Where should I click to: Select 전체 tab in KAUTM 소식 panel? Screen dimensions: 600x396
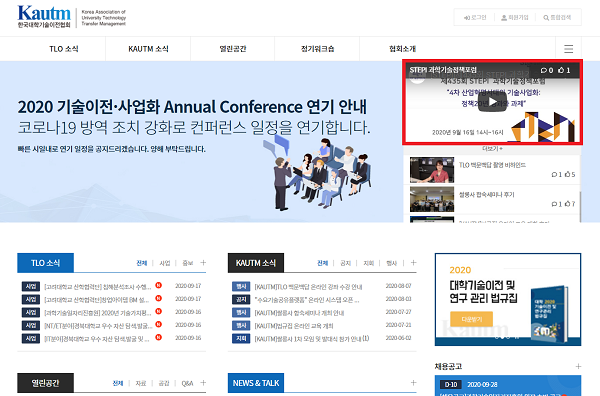click(x=323, y=263)
